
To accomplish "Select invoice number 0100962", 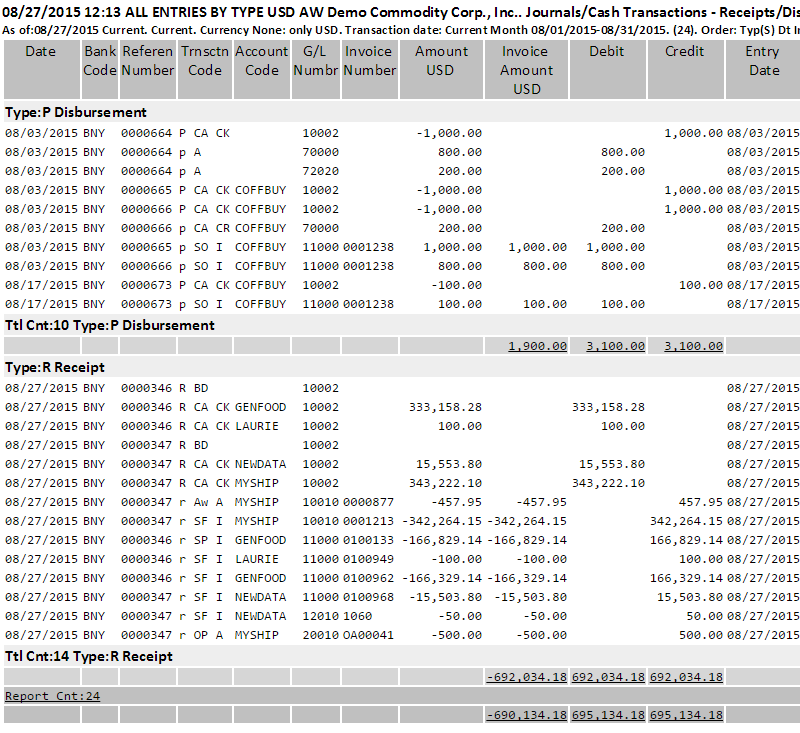I will click(x=368, y=578).
